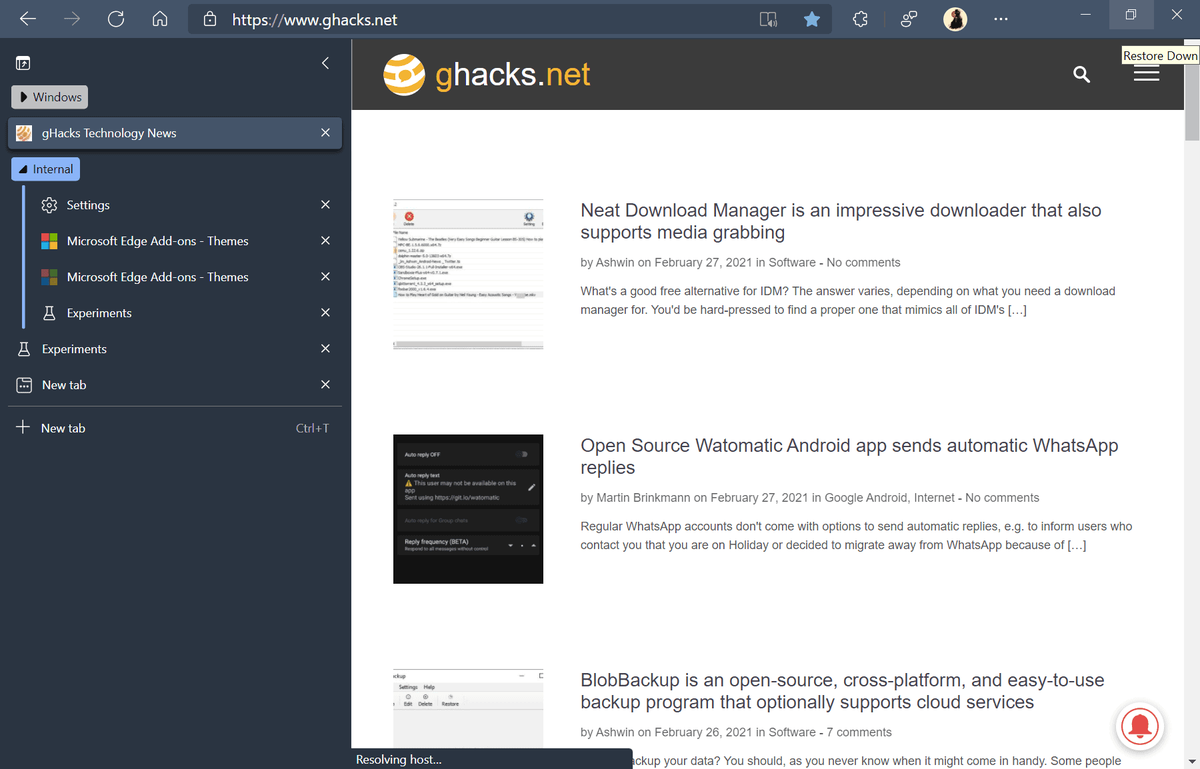View site lock information
Screen dimensions: 1200x769
coord(209,19)
